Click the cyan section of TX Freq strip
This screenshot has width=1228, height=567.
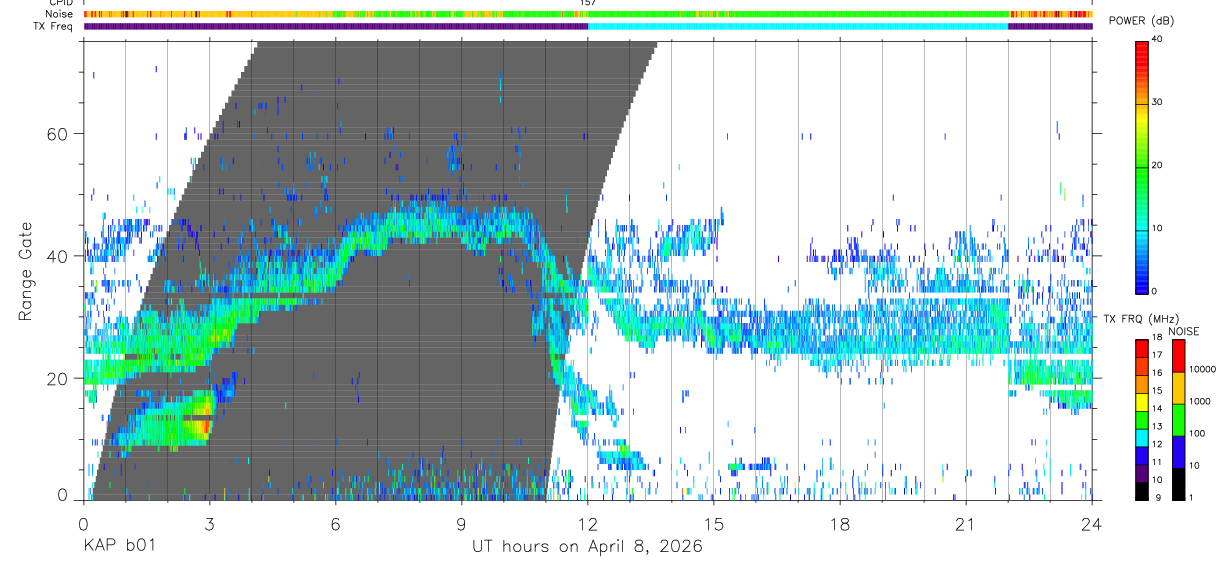(x=798, y=27)
